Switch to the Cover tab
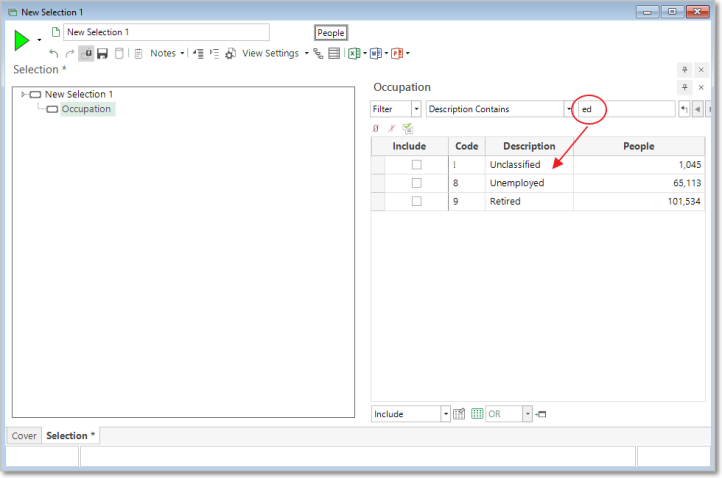 (25, 436)
